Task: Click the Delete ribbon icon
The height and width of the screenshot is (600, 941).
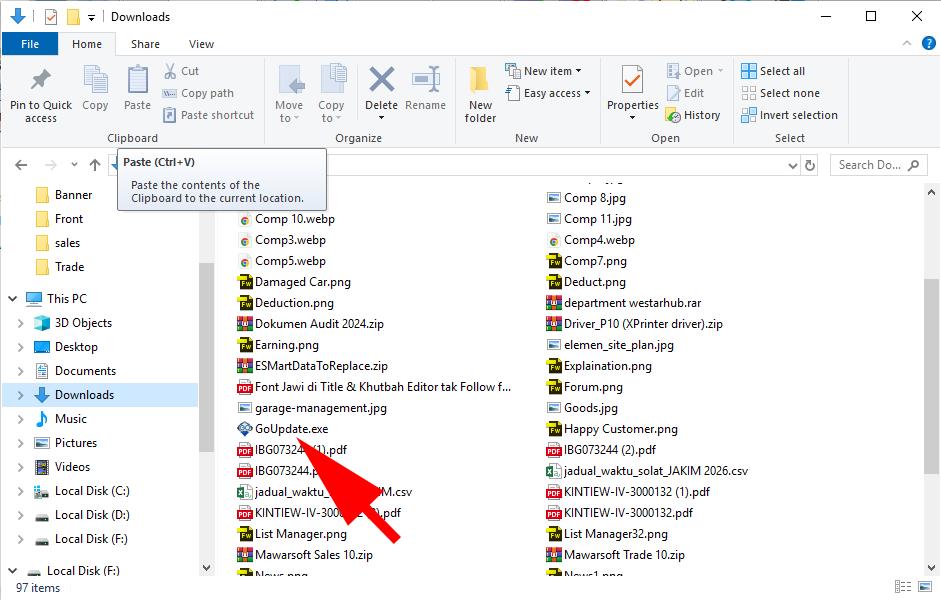Action: pyautogui.click(x=381, y=81)
